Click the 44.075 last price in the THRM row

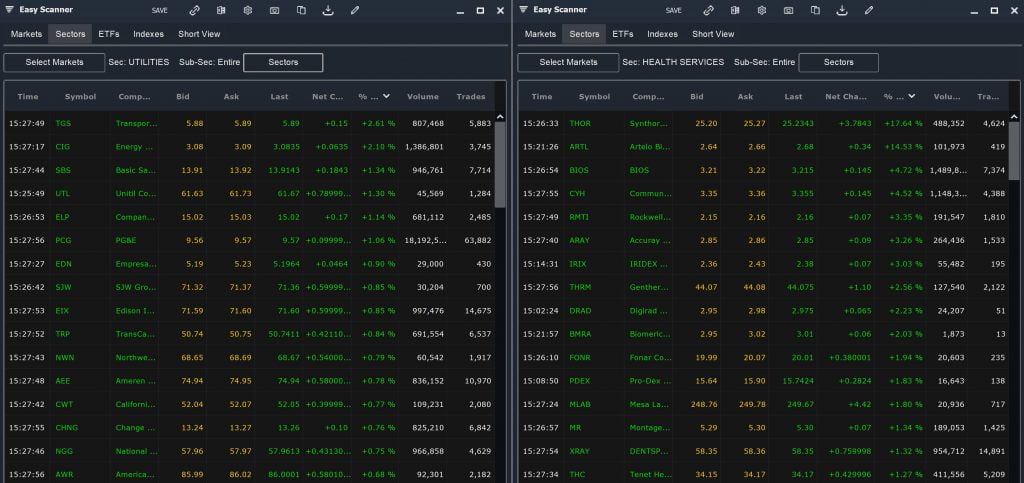[800, 287]
